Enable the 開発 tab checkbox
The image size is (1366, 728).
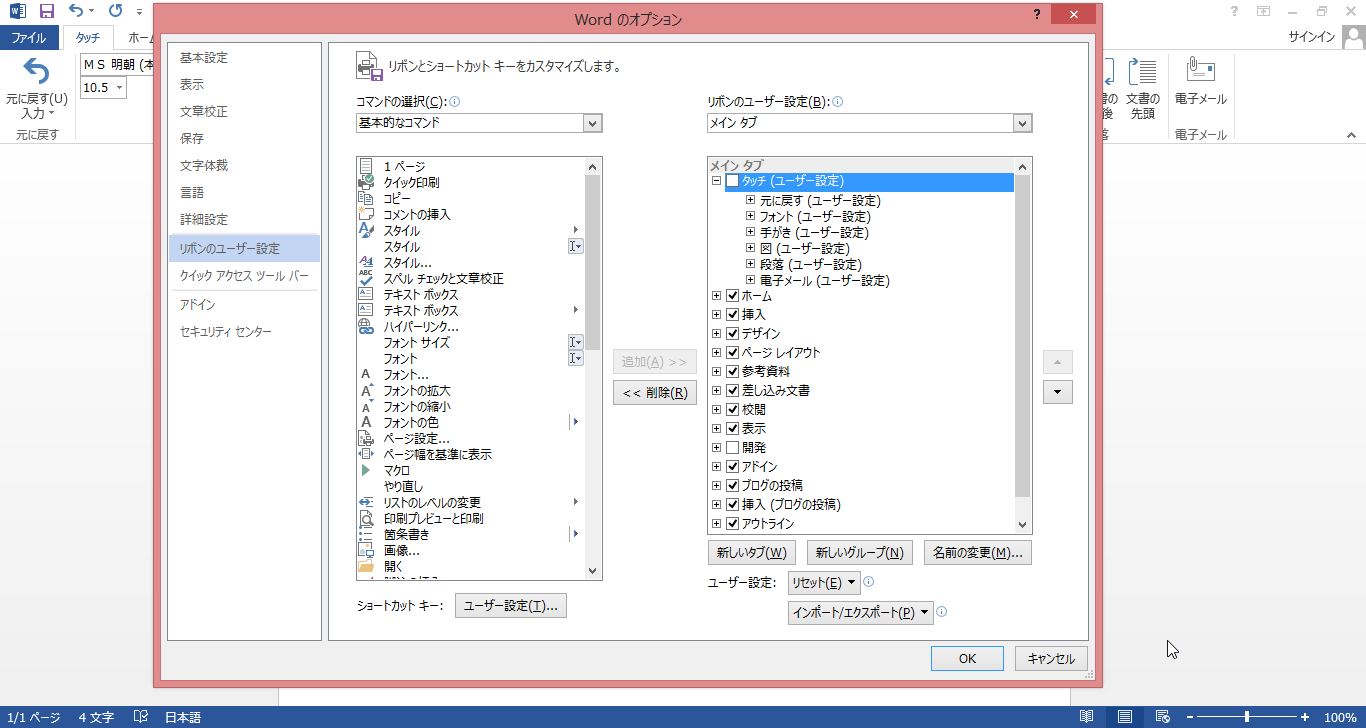(732, 448)
